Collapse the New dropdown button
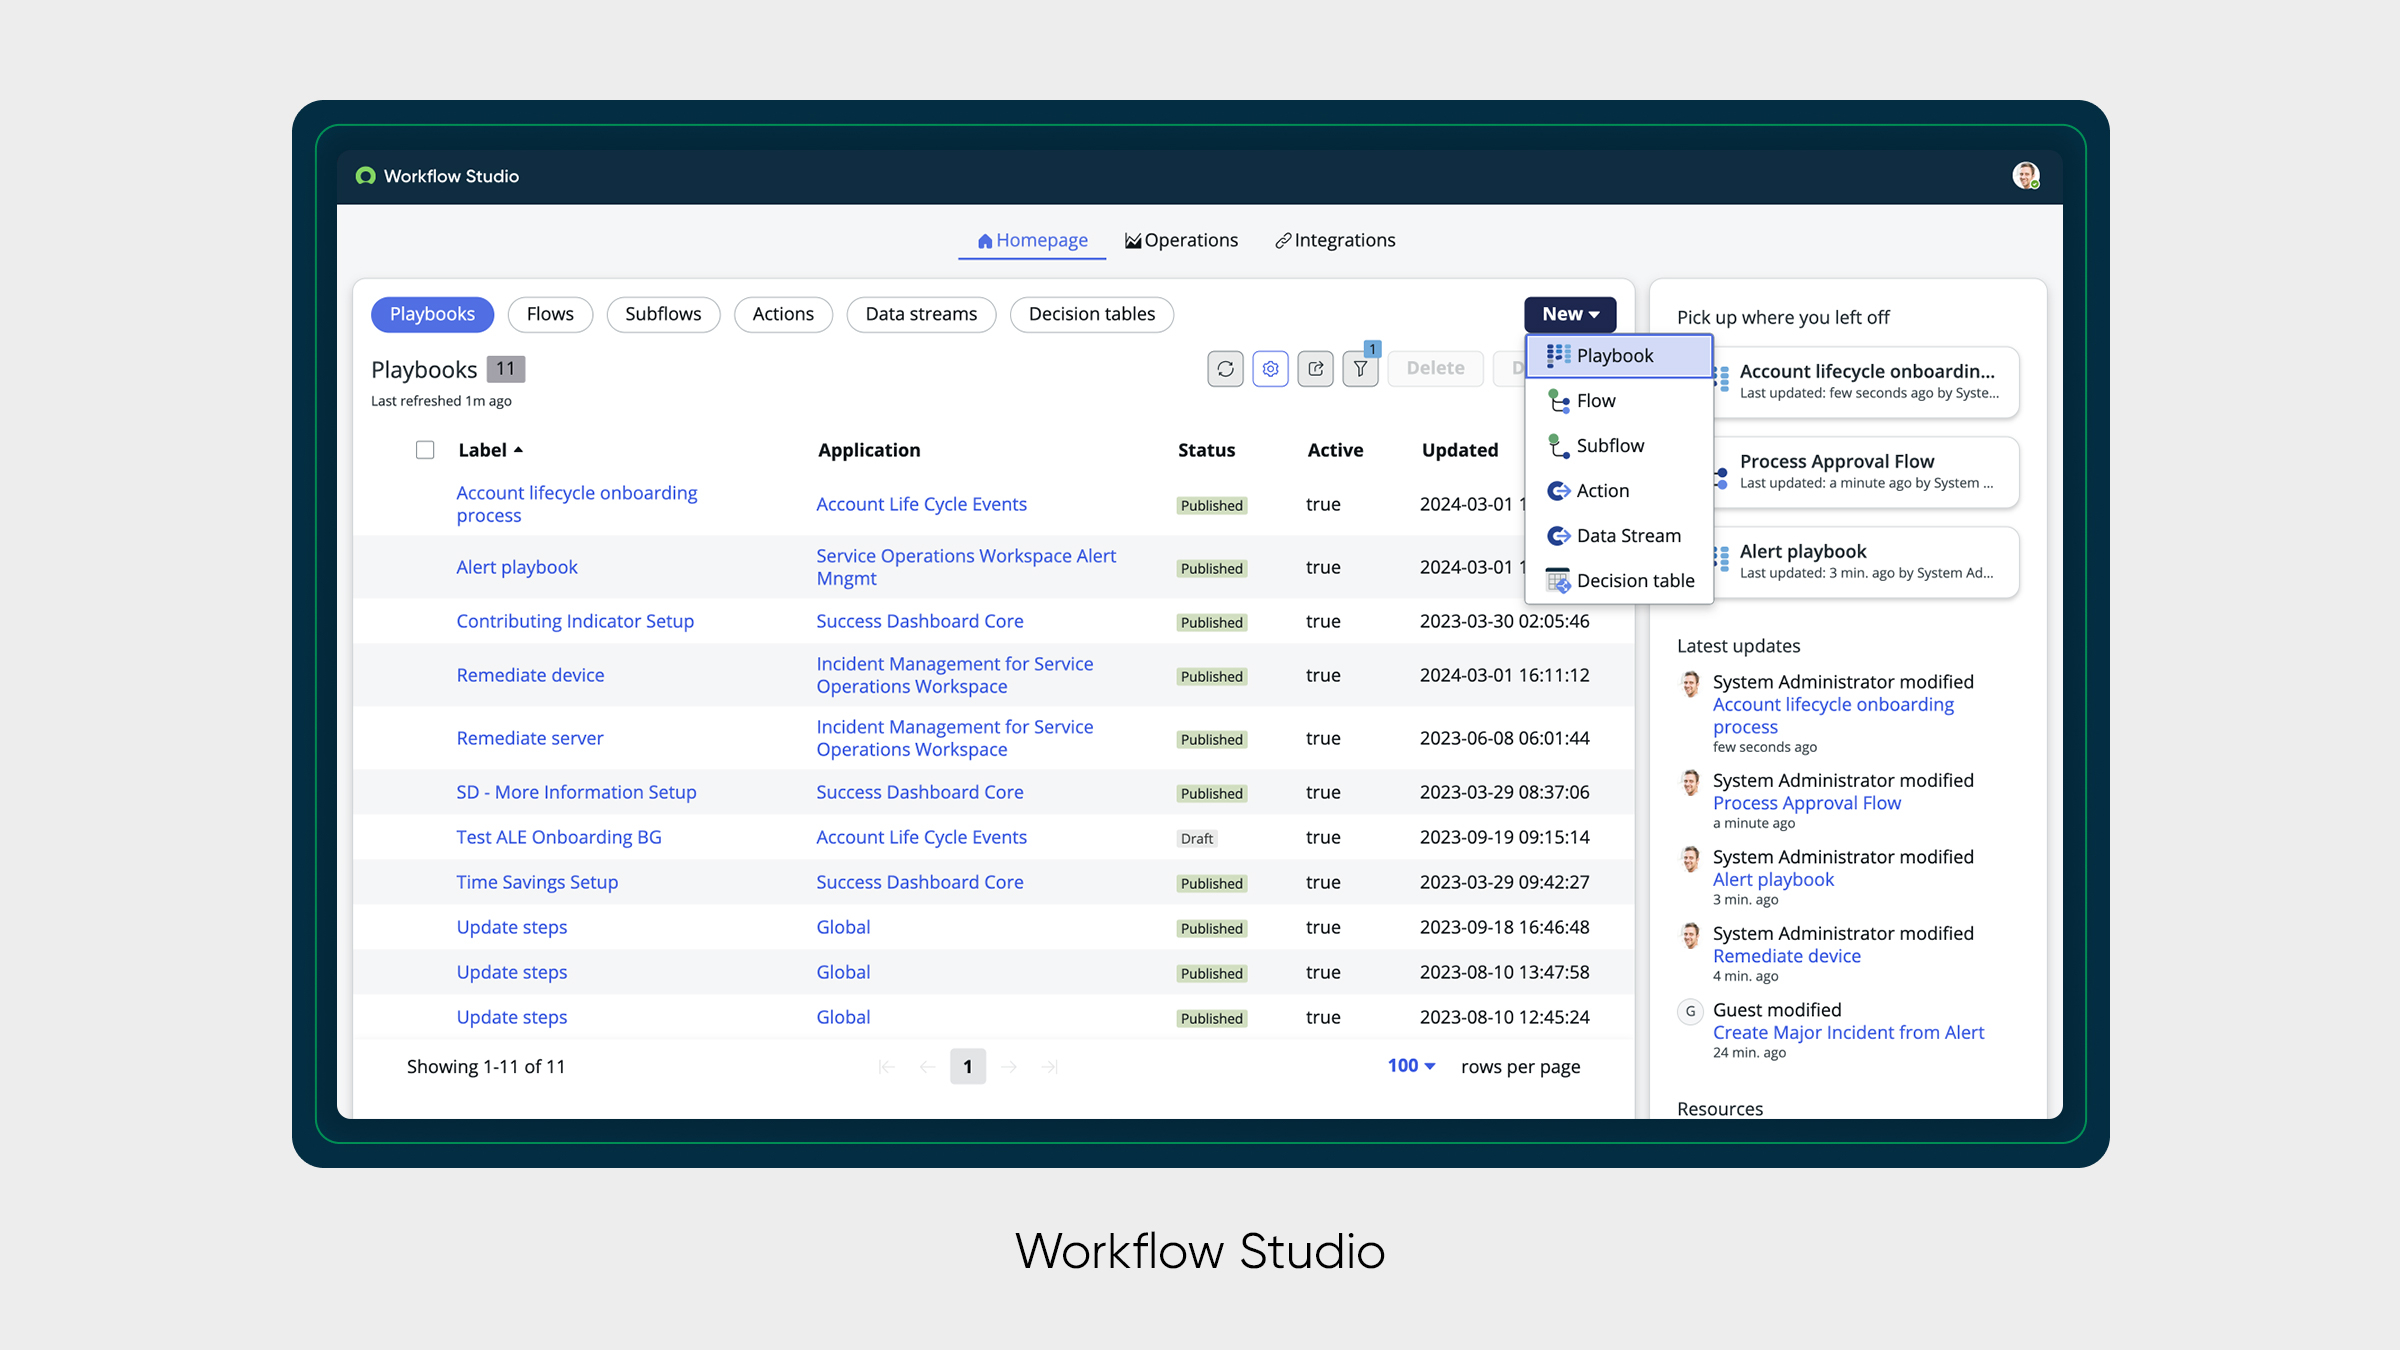Screen dimensions: 2400x1350 [x=1569, y=314]
